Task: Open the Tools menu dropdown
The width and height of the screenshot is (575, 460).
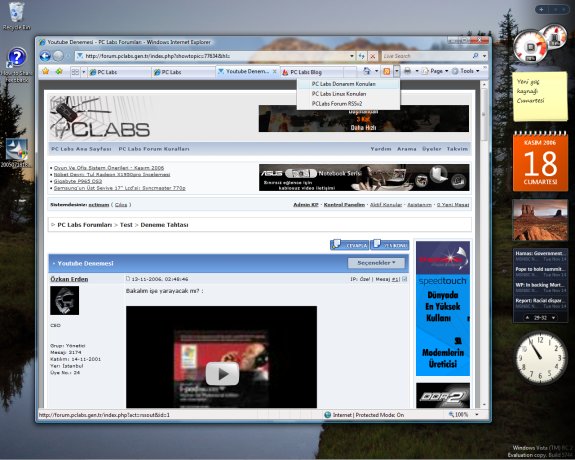Action: (x=466, y=71)
